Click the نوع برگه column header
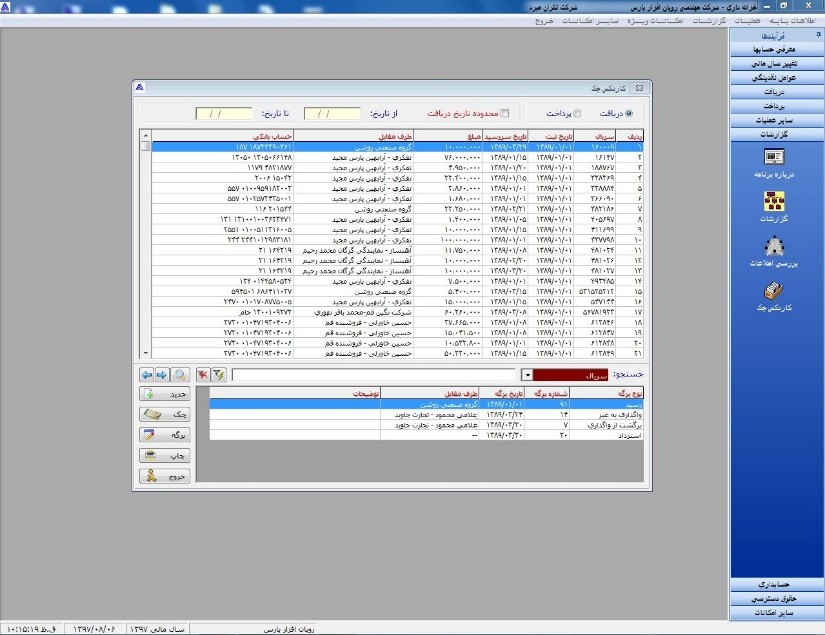This screenshot has height=635, width=825. pyautogui.click(x=606, y=394)
